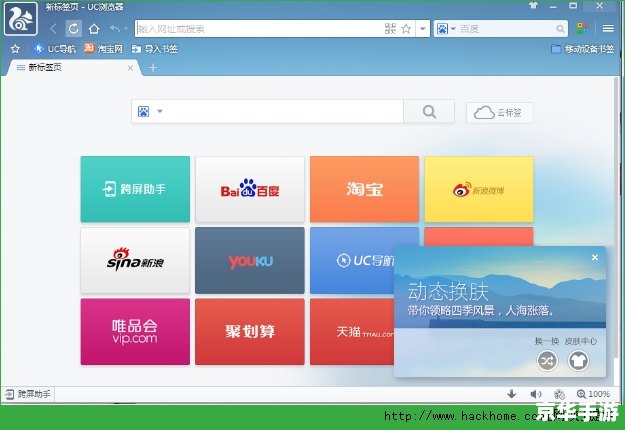This screenshot has height=430, width=625.
Task: Open the 唯品会 vip.com tile
Action: 135,331
